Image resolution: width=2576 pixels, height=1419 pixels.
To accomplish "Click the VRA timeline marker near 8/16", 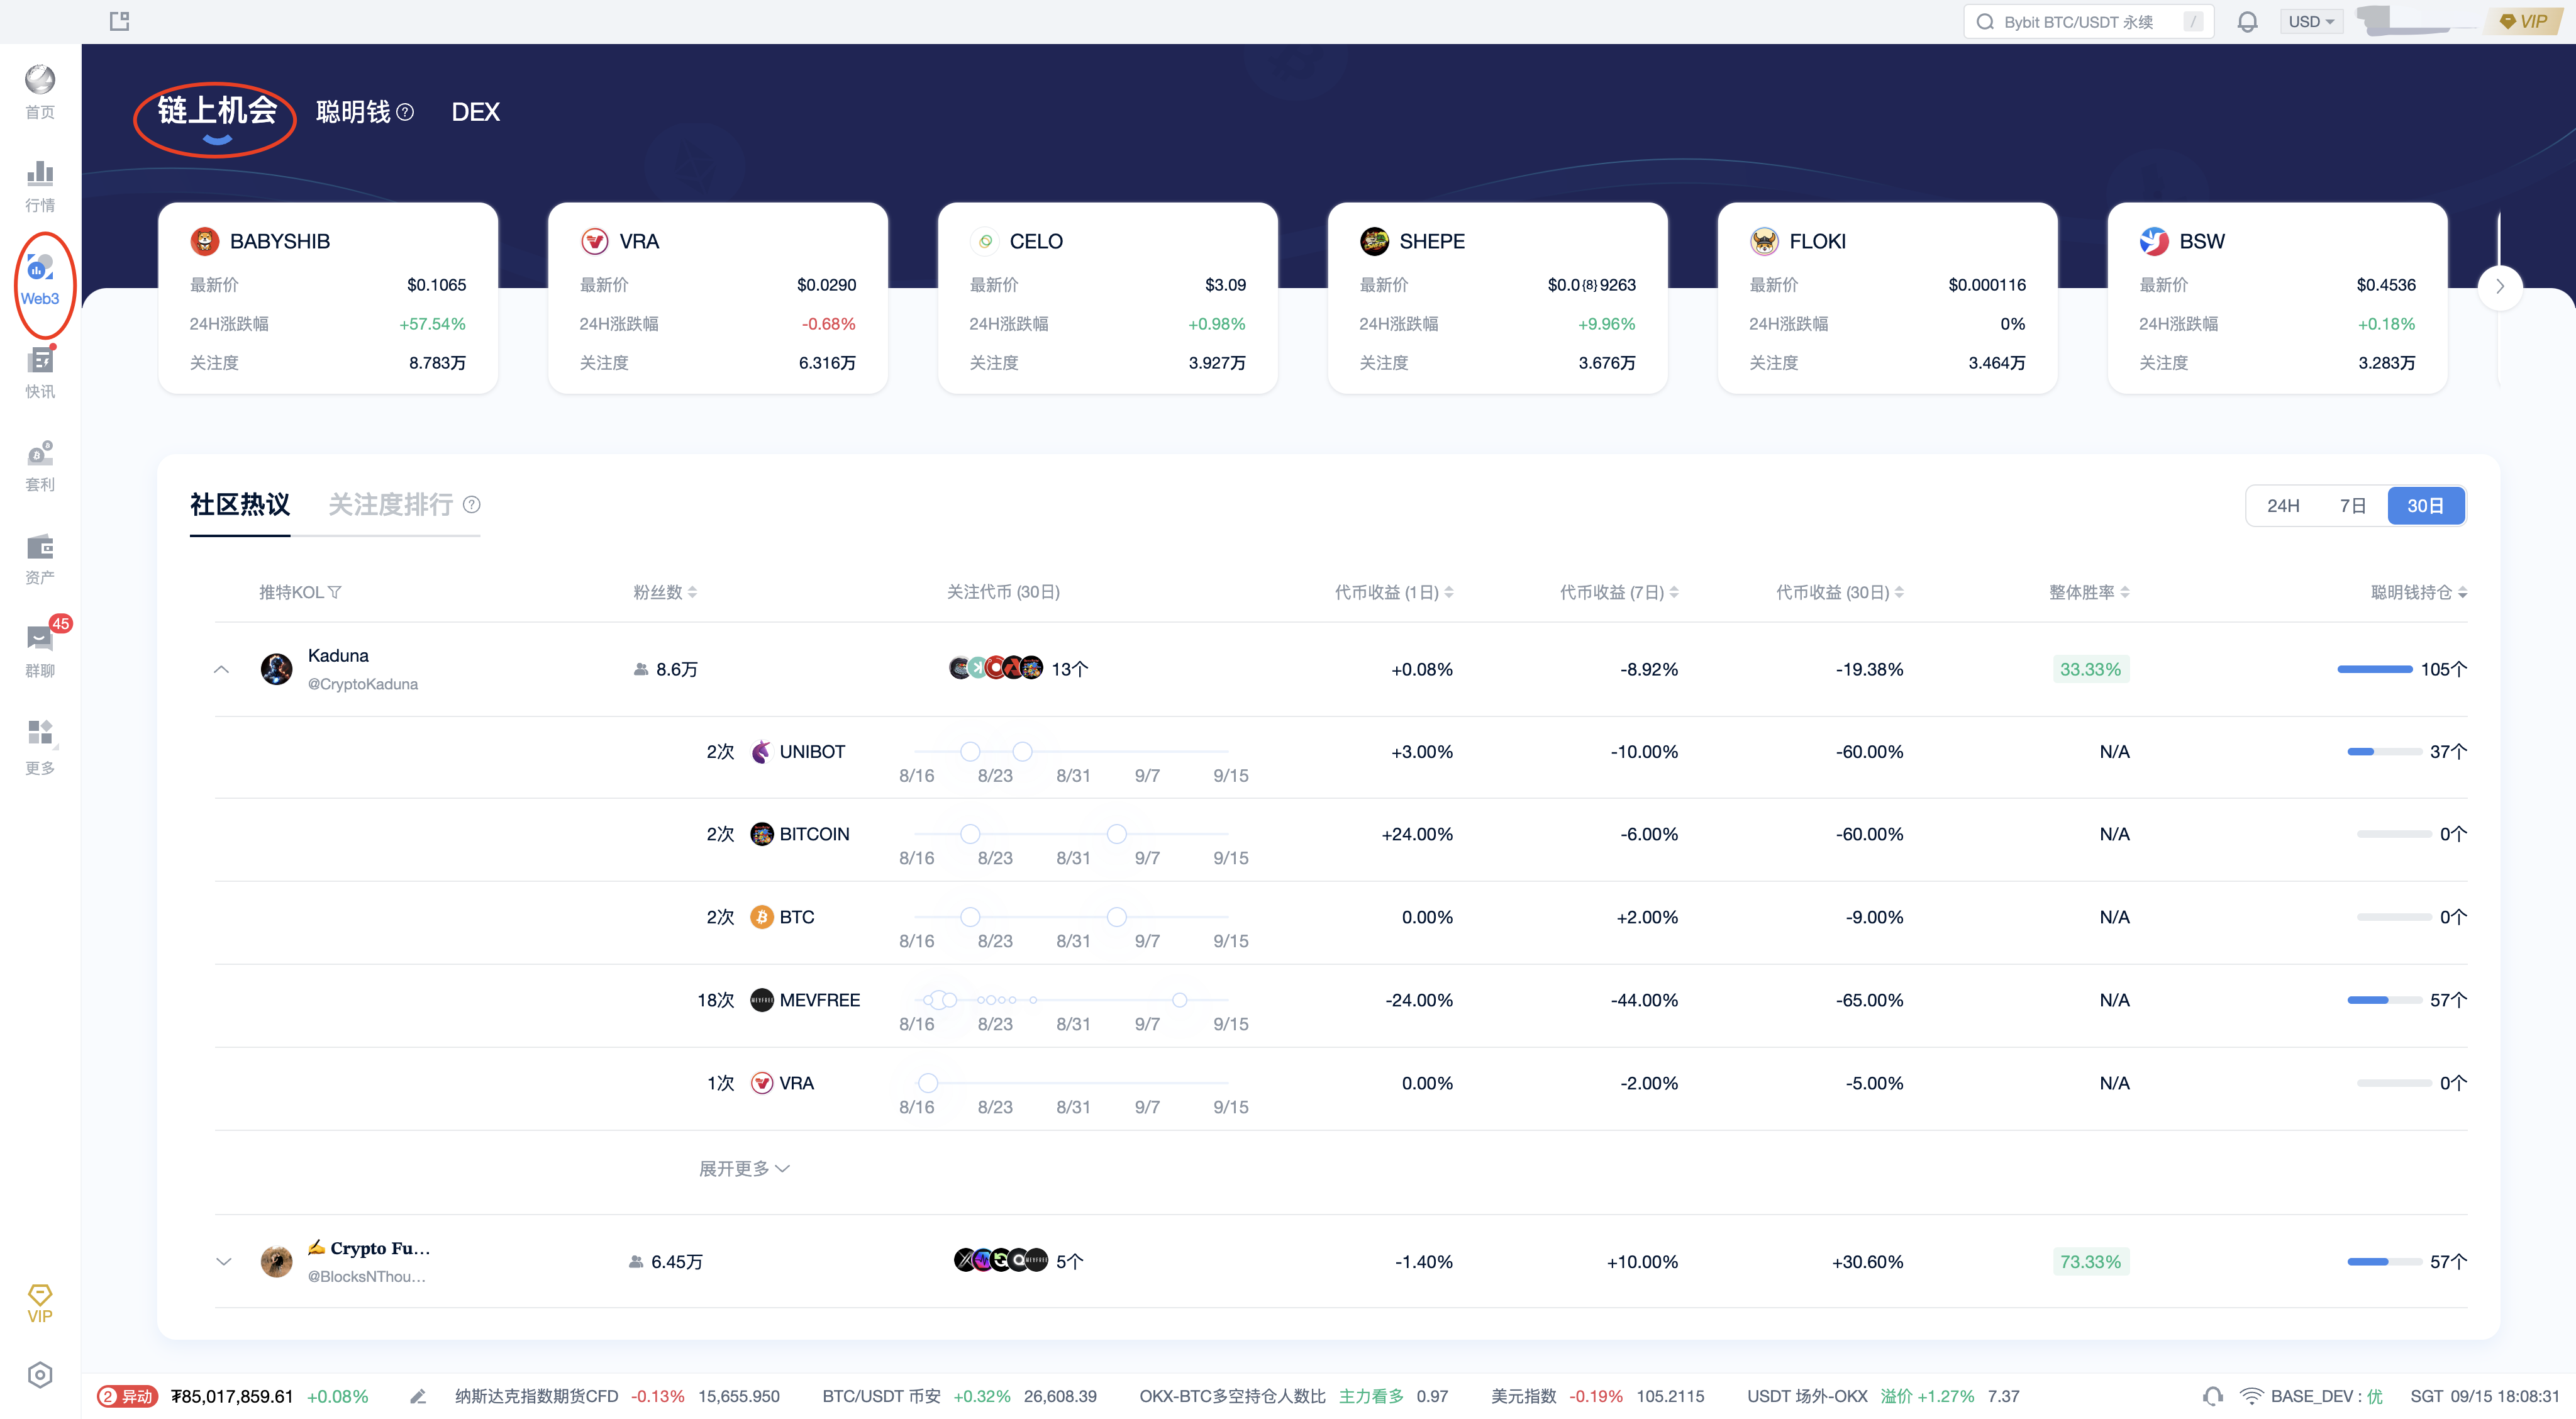I will tap(928, 1083).
